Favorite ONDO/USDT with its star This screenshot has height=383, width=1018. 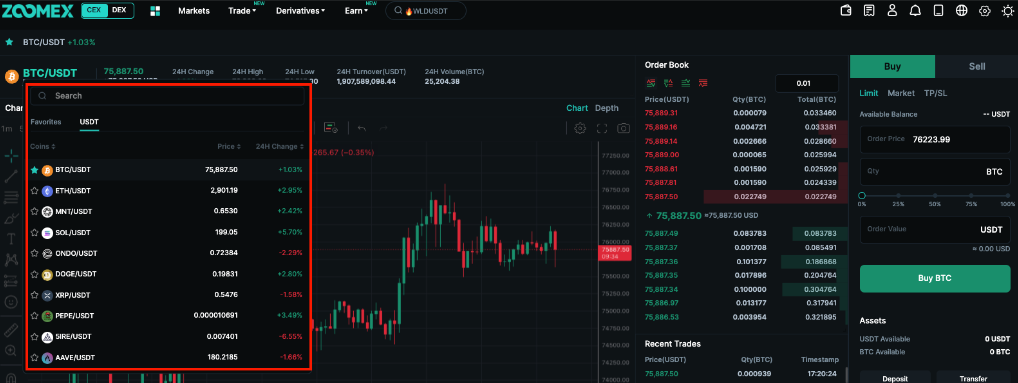(34, 253)
